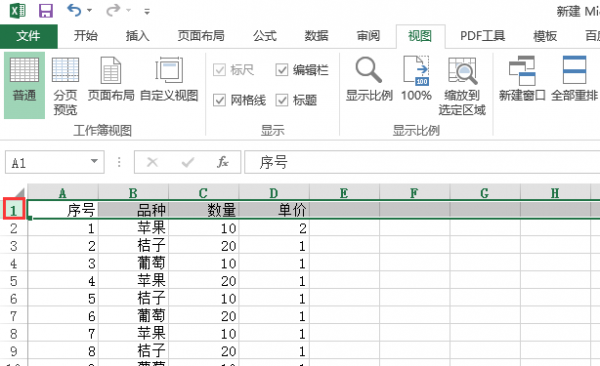The image size is (600, 366).
Task: Click cell B2 containing 苹果
Action: click(133, 228)
